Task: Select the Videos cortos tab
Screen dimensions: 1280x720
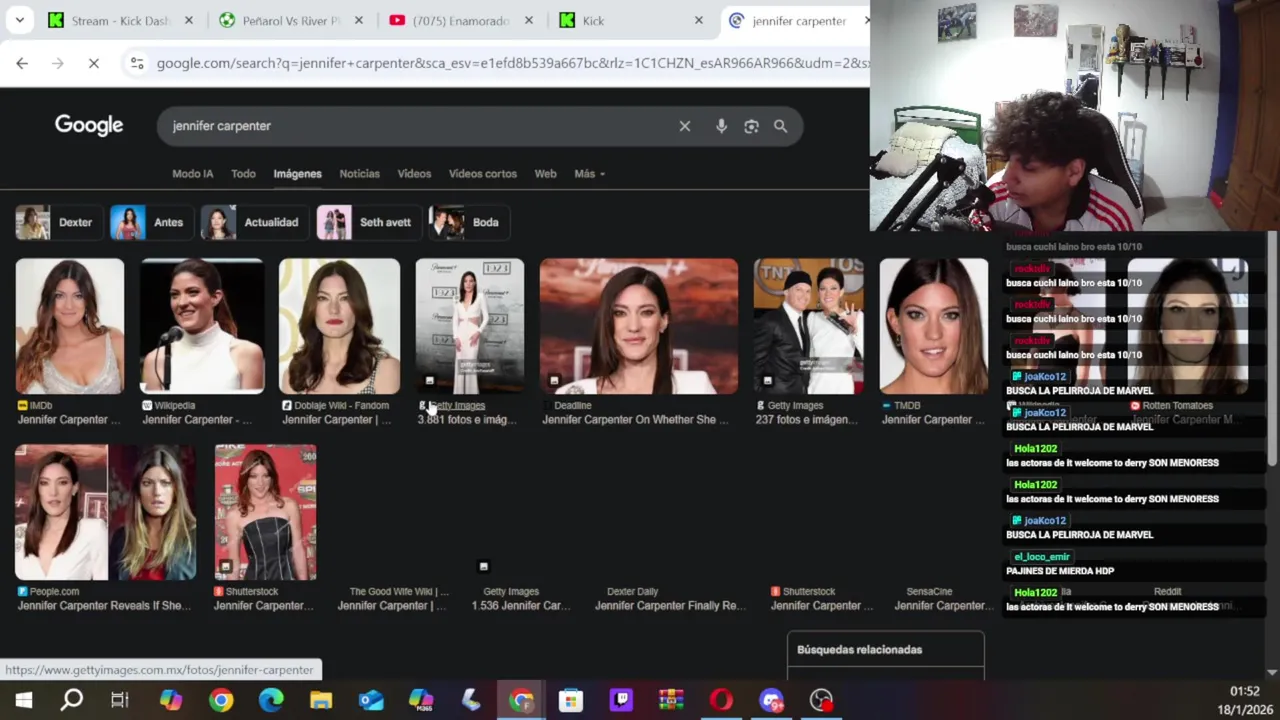Action: coord(482,174)
